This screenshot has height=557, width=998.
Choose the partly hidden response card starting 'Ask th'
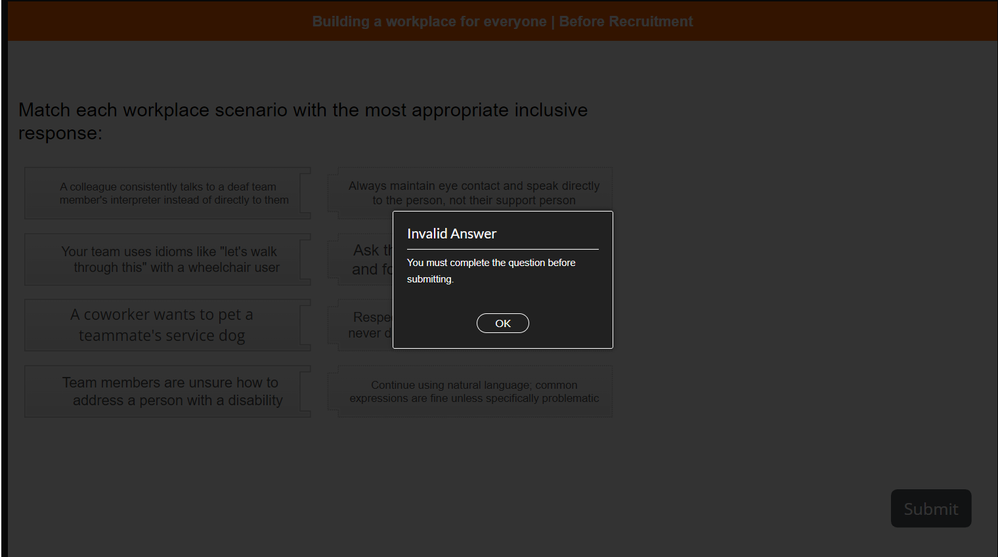click(x=360, y=260)
